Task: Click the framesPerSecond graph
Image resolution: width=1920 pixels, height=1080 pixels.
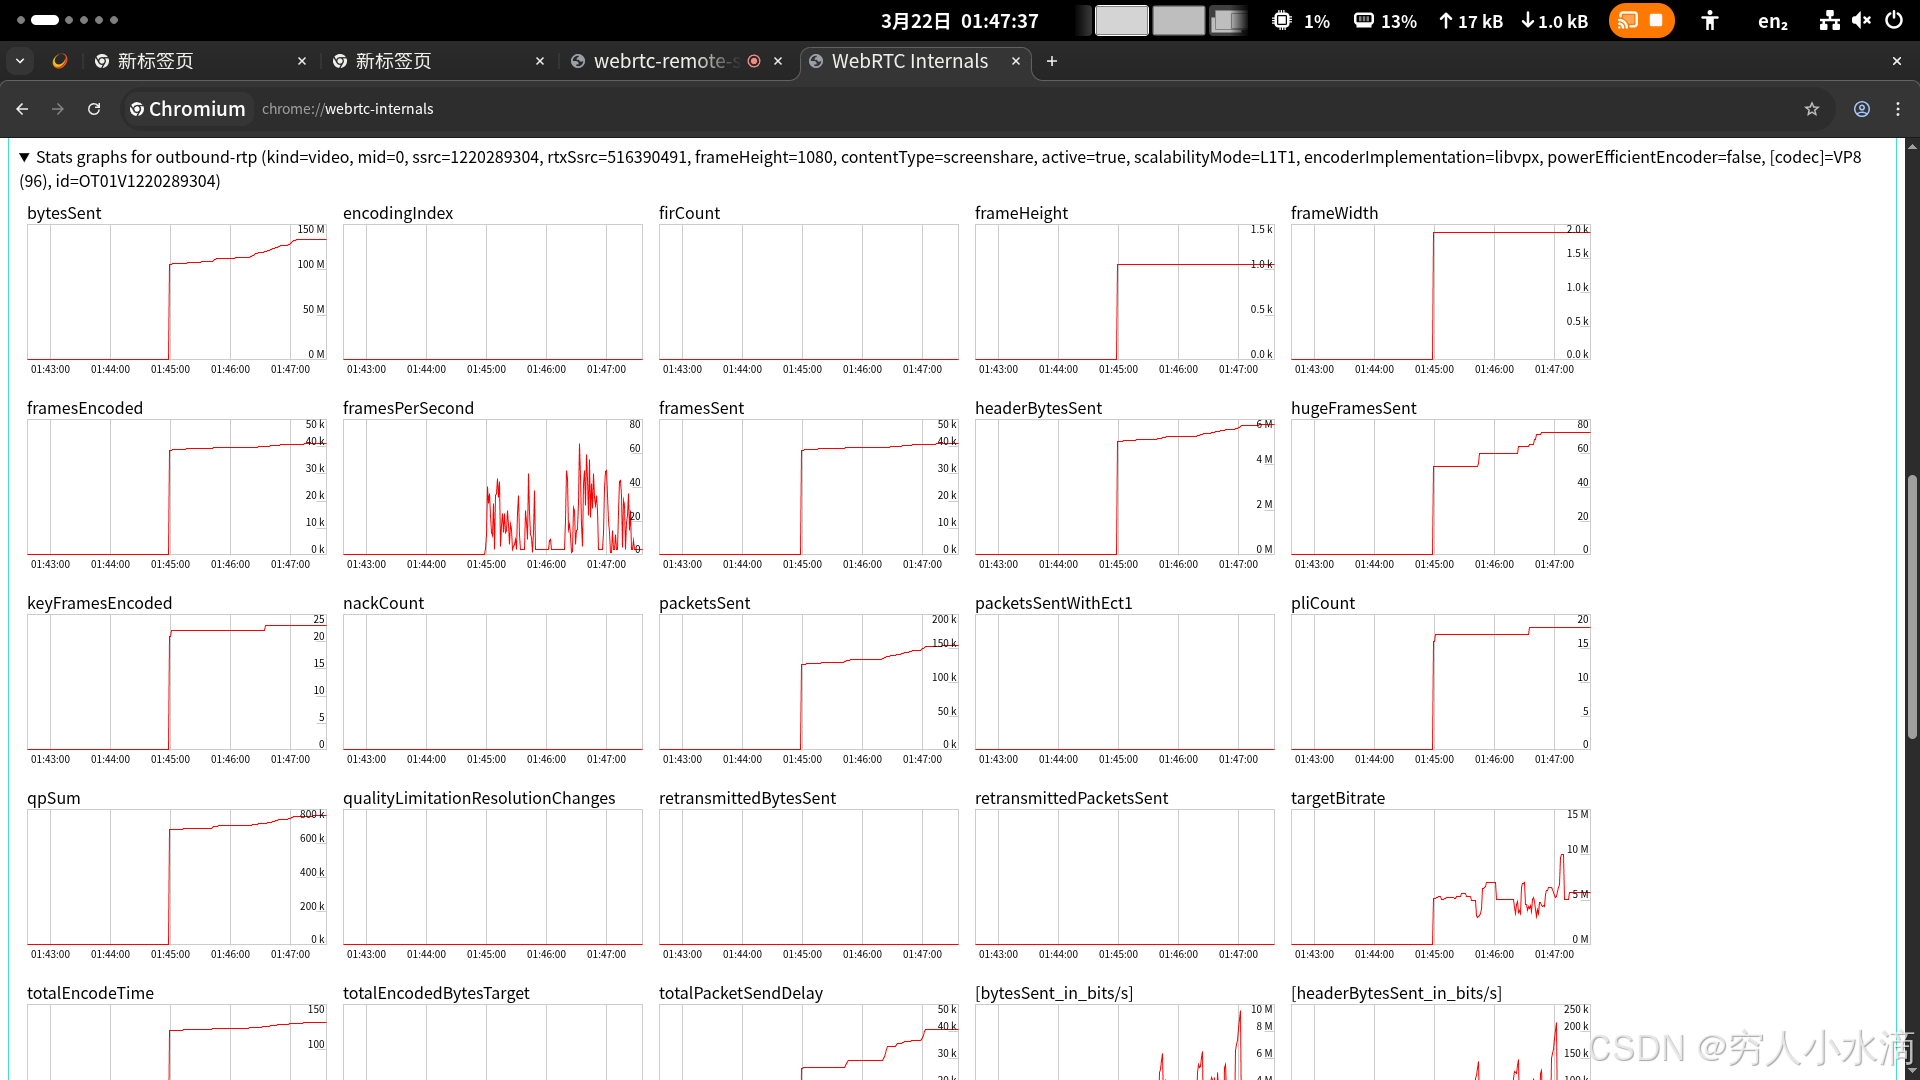Action: 492,487
